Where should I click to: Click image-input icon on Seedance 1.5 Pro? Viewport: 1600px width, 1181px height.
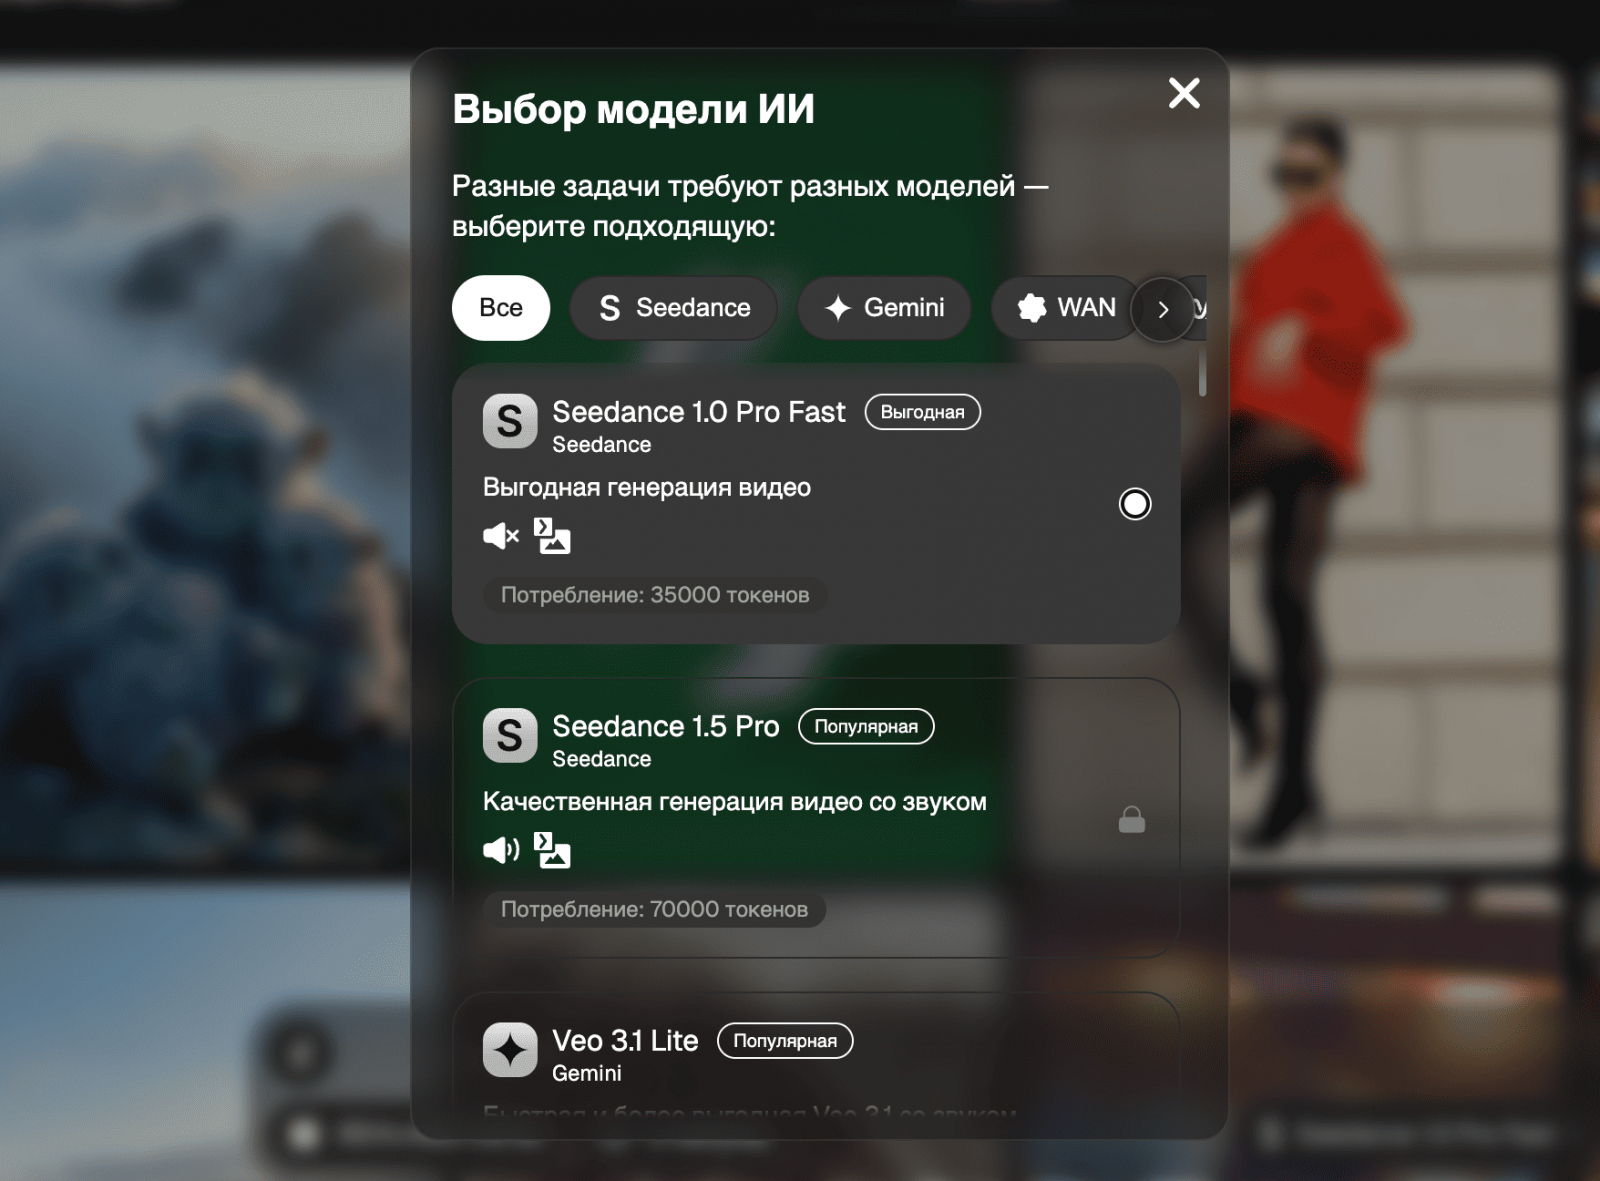[552, 850]
